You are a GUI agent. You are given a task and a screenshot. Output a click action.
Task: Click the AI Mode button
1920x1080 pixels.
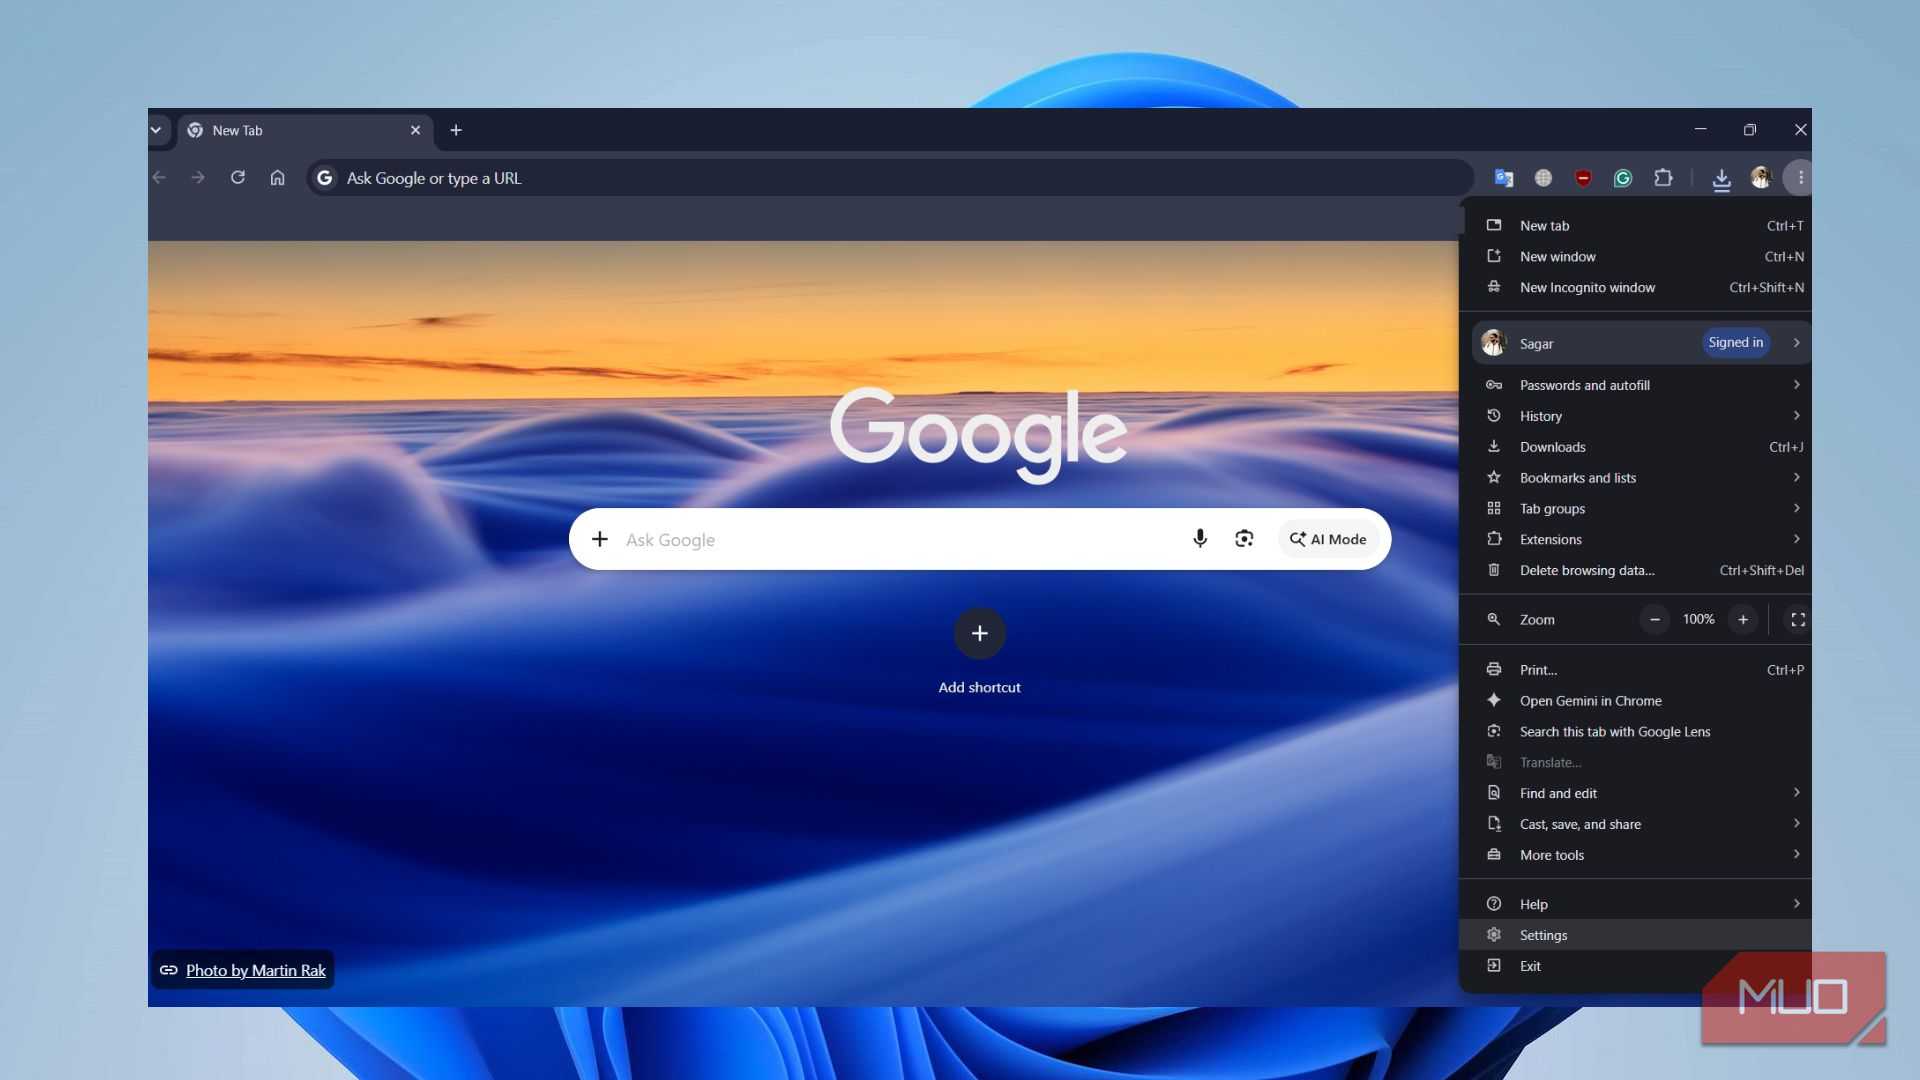1328,539
